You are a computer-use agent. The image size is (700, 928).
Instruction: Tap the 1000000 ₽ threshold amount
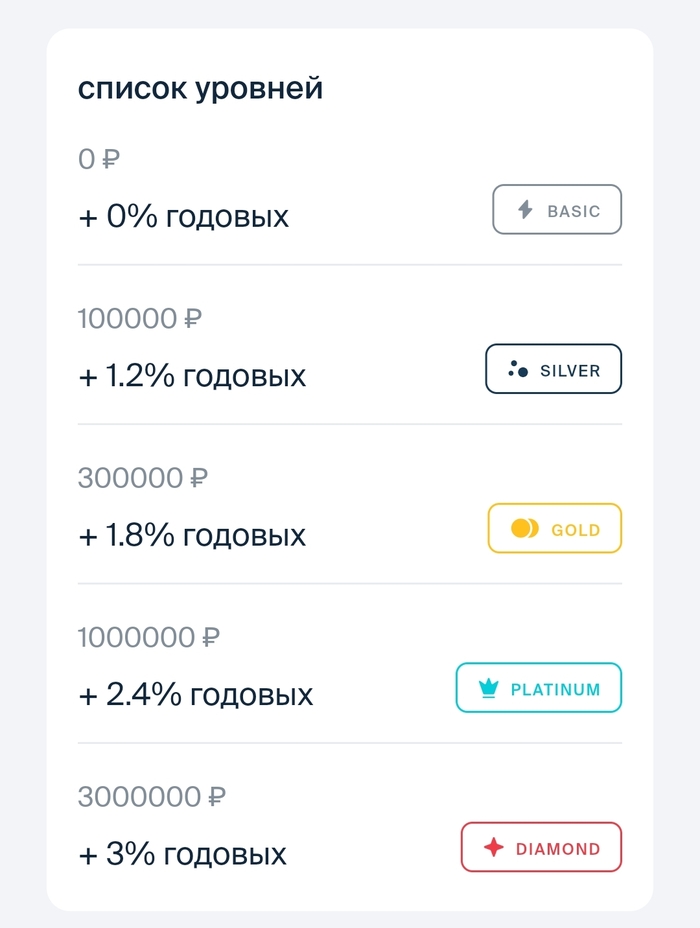click(x=149, y=637)
